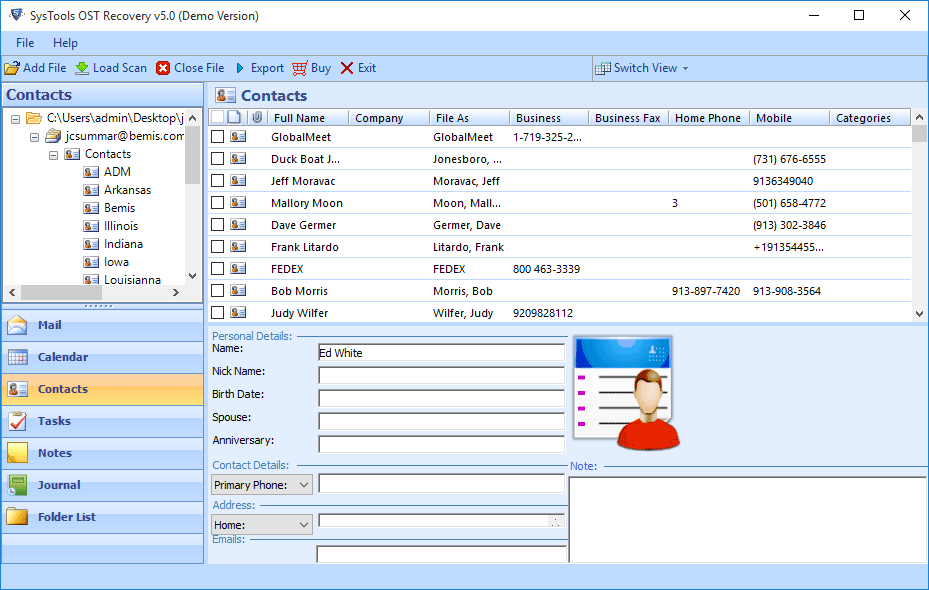929x590 pixels.
Task: Sort by the Mobile column header
Action: (x=789, y=118)
